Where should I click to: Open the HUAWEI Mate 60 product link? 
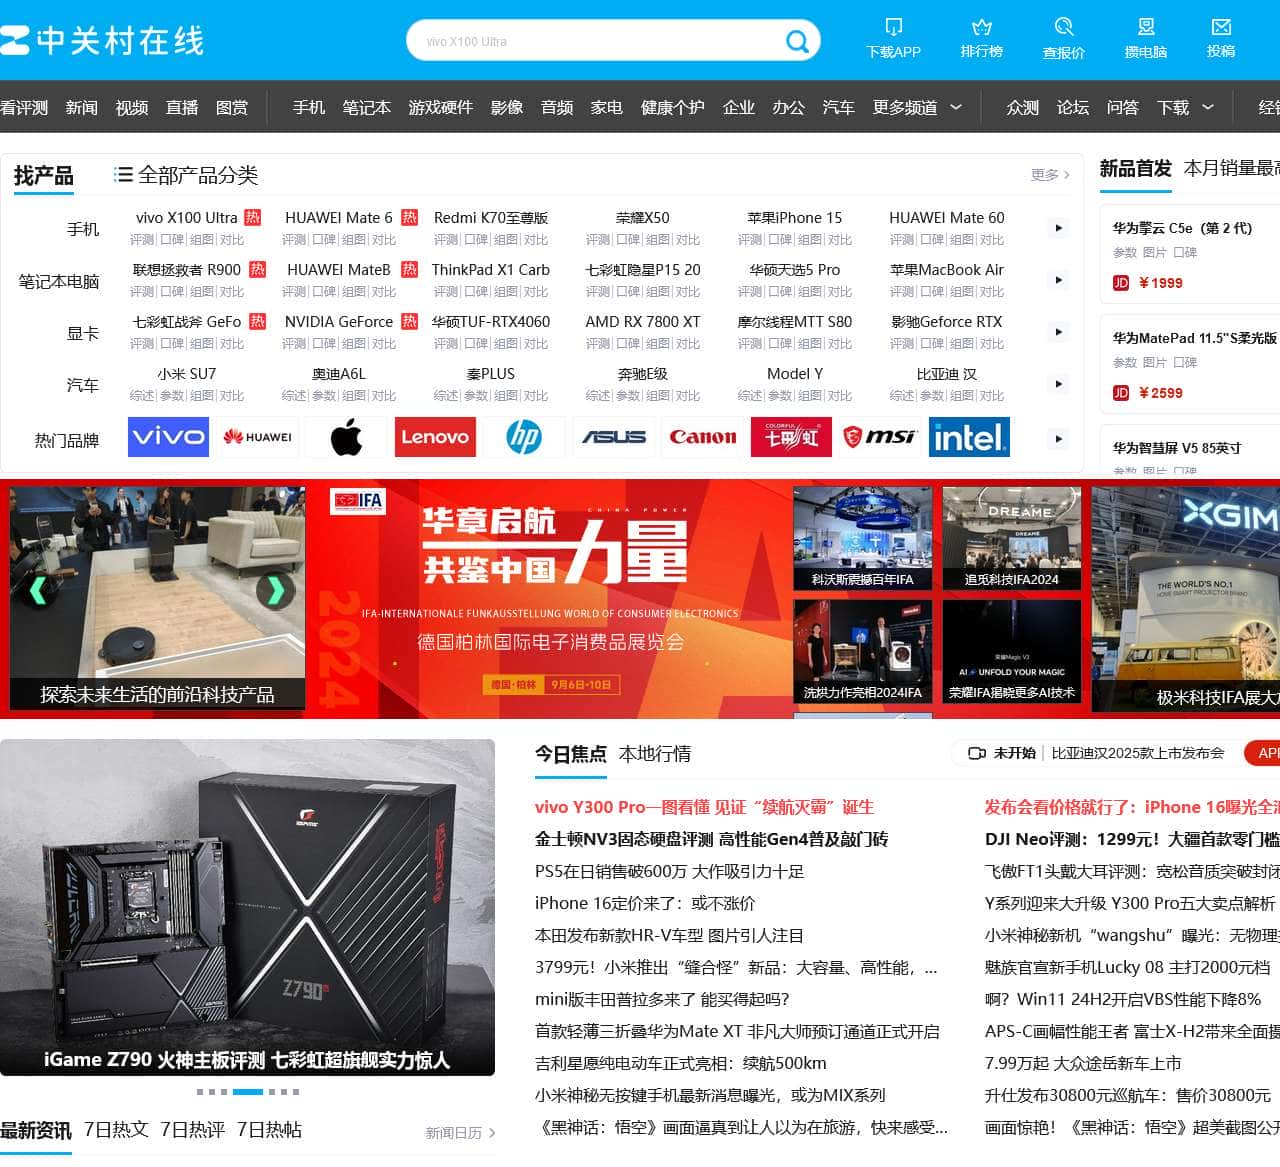click(947, 218)
